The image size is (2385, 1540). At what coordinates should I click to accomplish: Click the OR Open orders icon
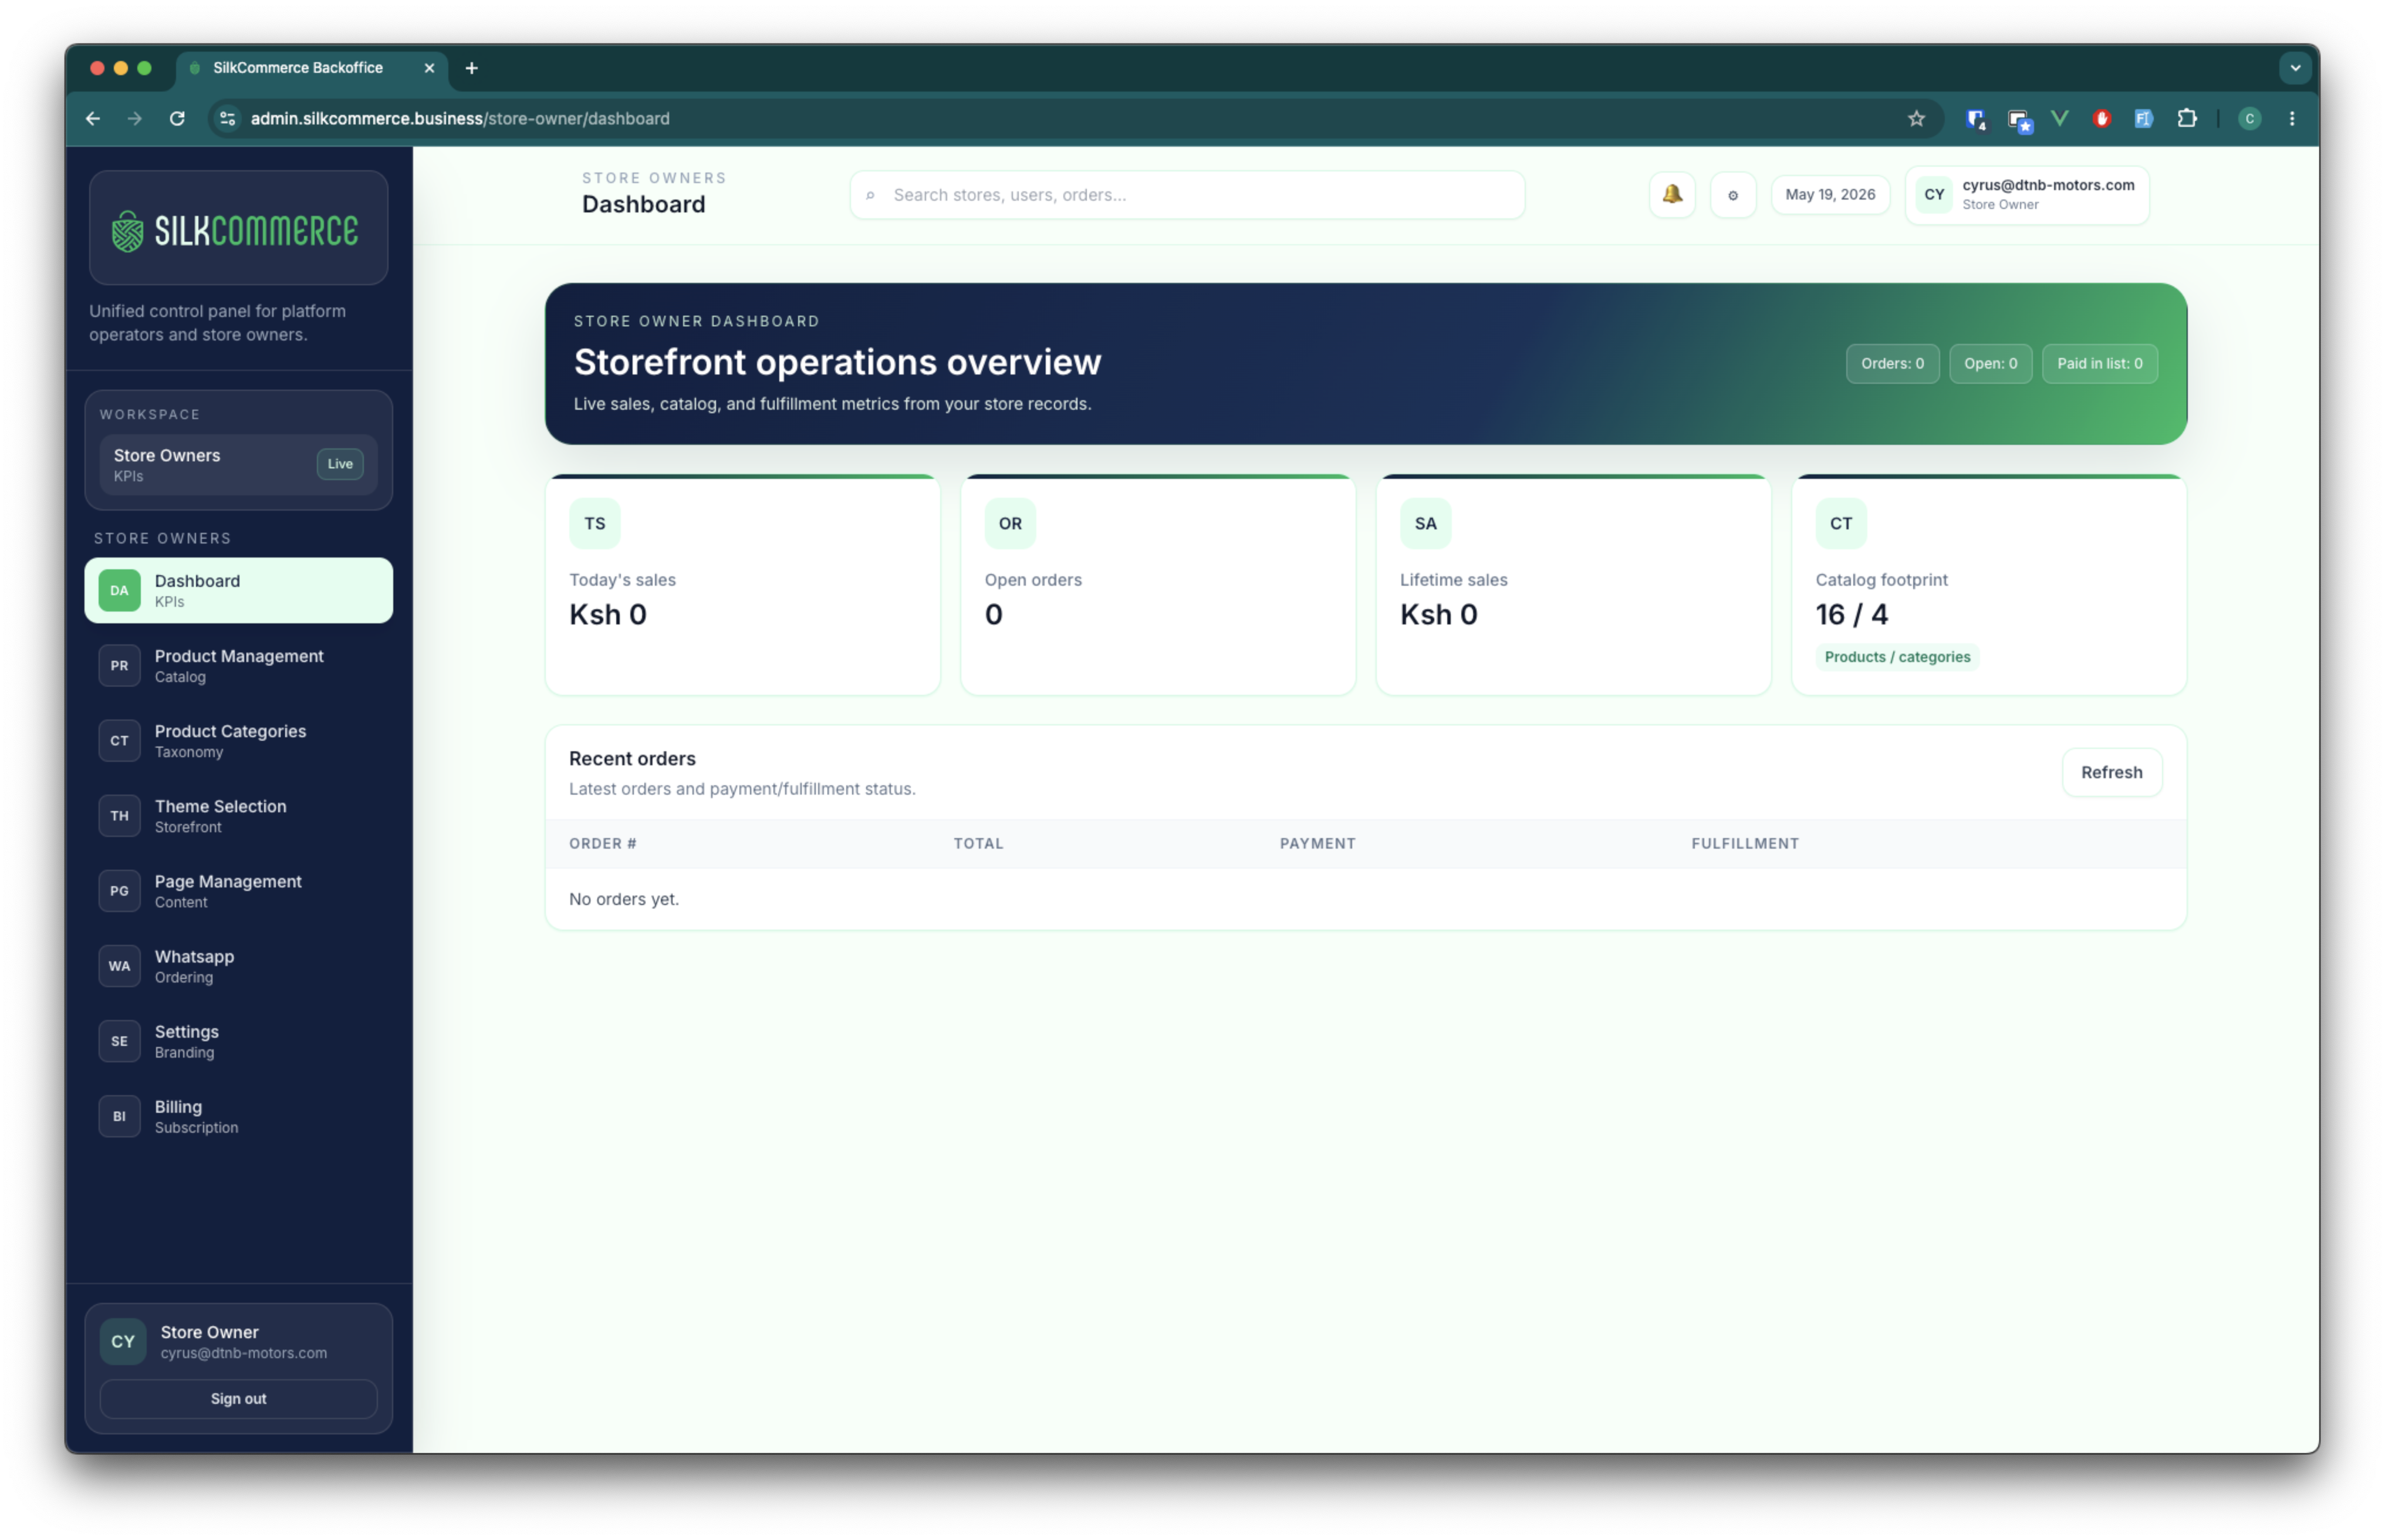[x=1009, y=523]
